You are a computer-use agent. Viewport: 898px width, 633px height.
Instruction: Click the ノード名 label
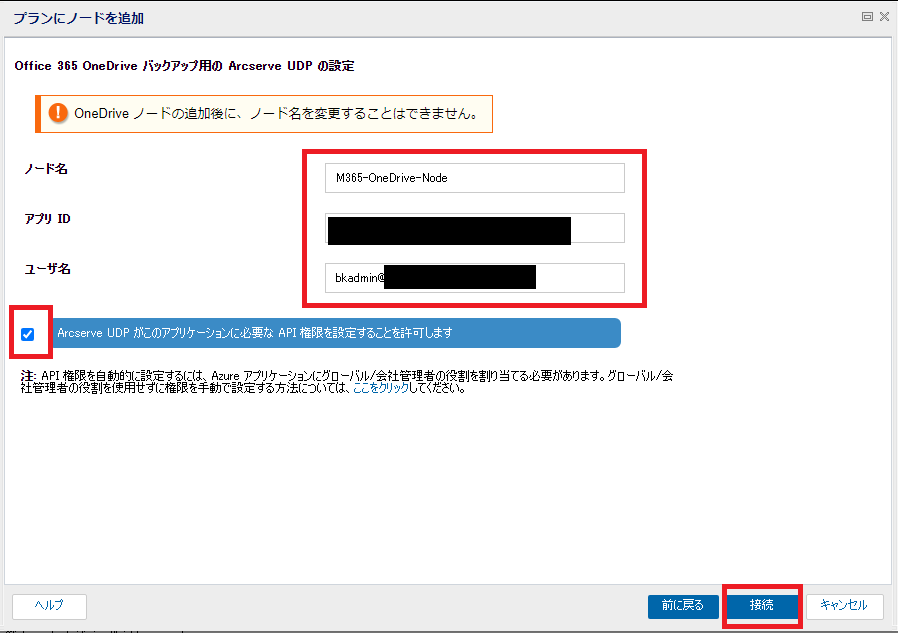46,169
